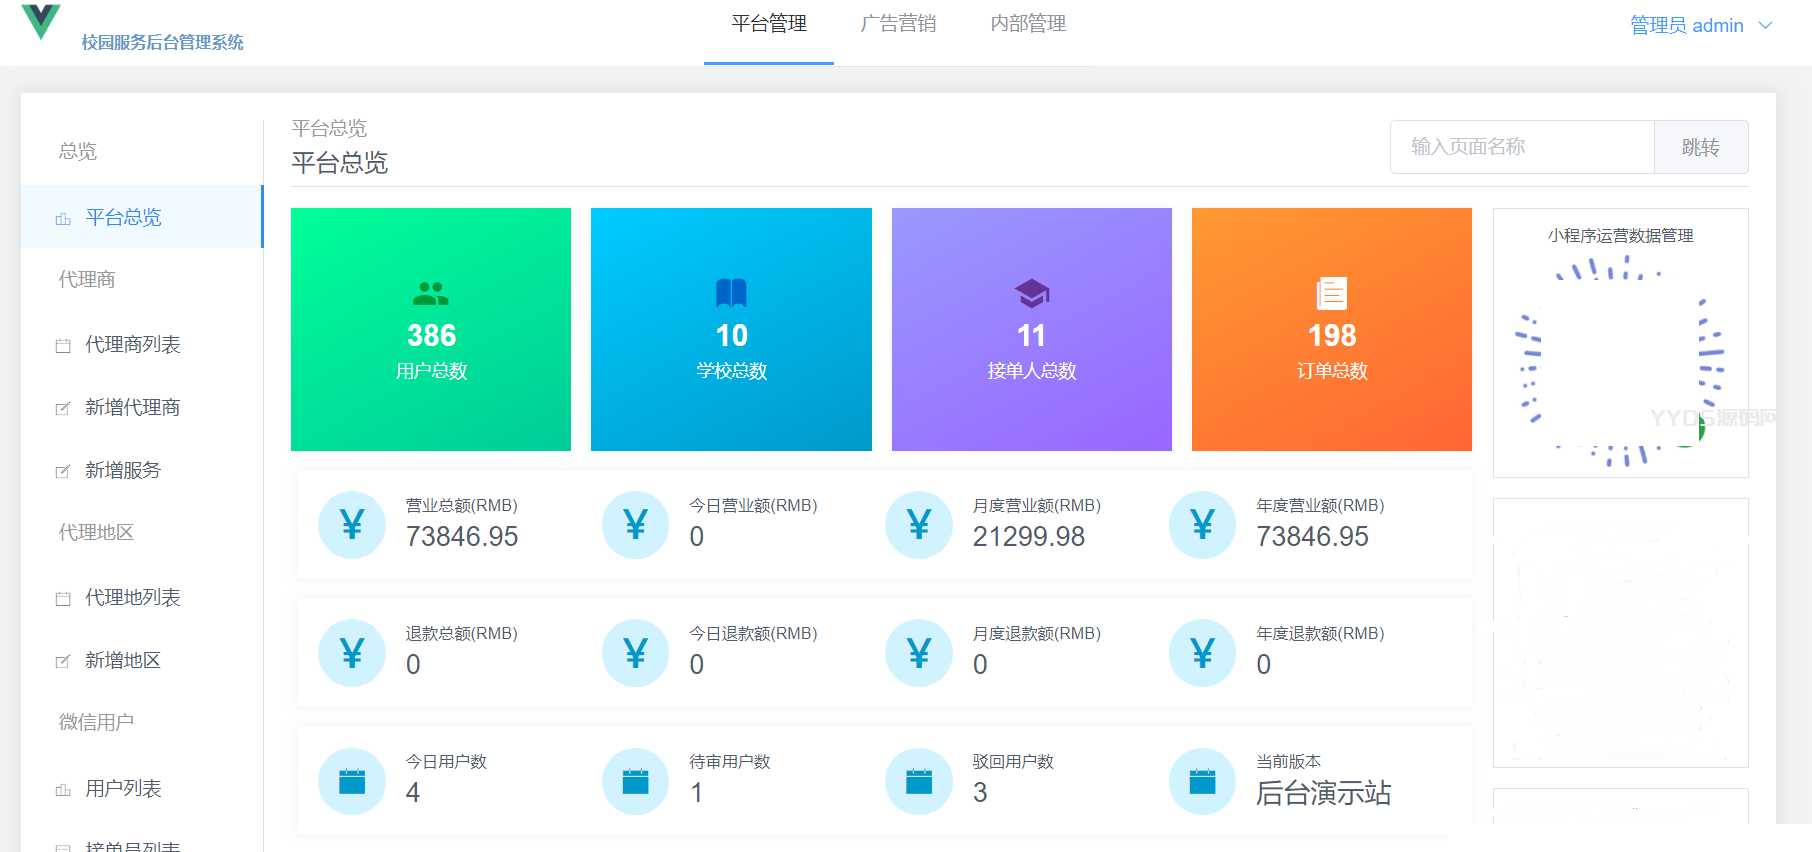Click the users icon above 386
The image size is (1812, 852).
[431, 293]
